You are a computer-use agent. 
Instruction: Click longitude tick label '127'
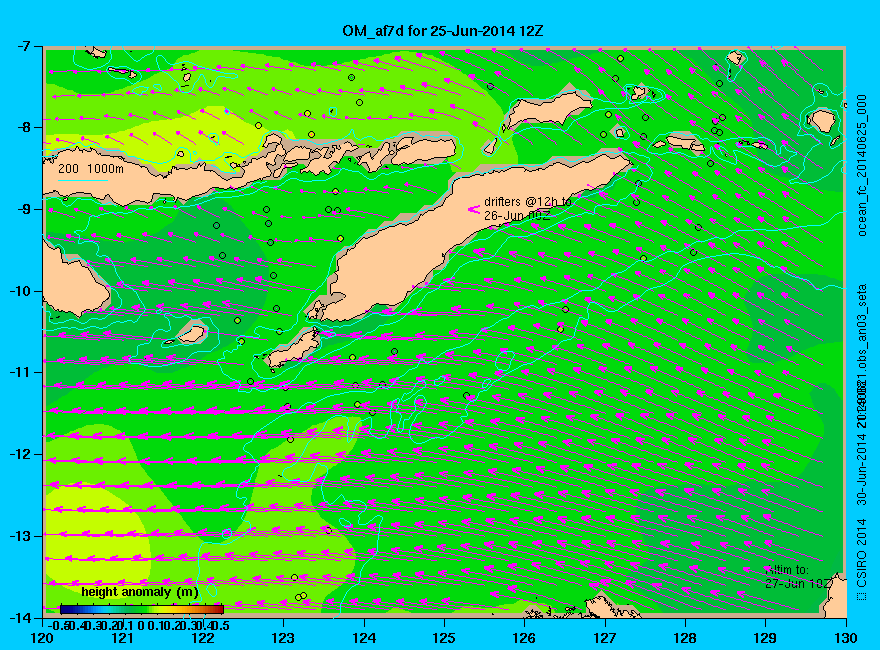605,638
